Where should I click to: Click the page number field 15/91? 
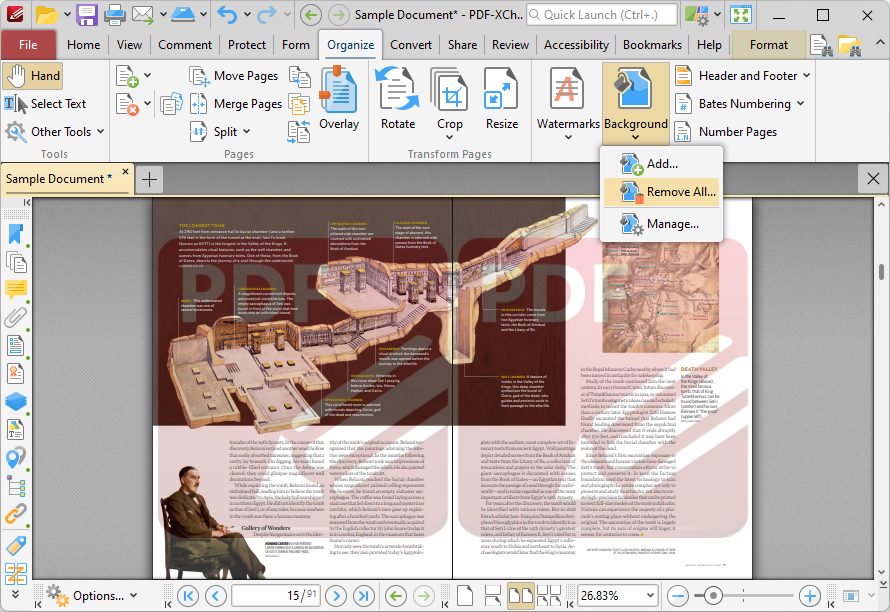[x=276, y=596]
